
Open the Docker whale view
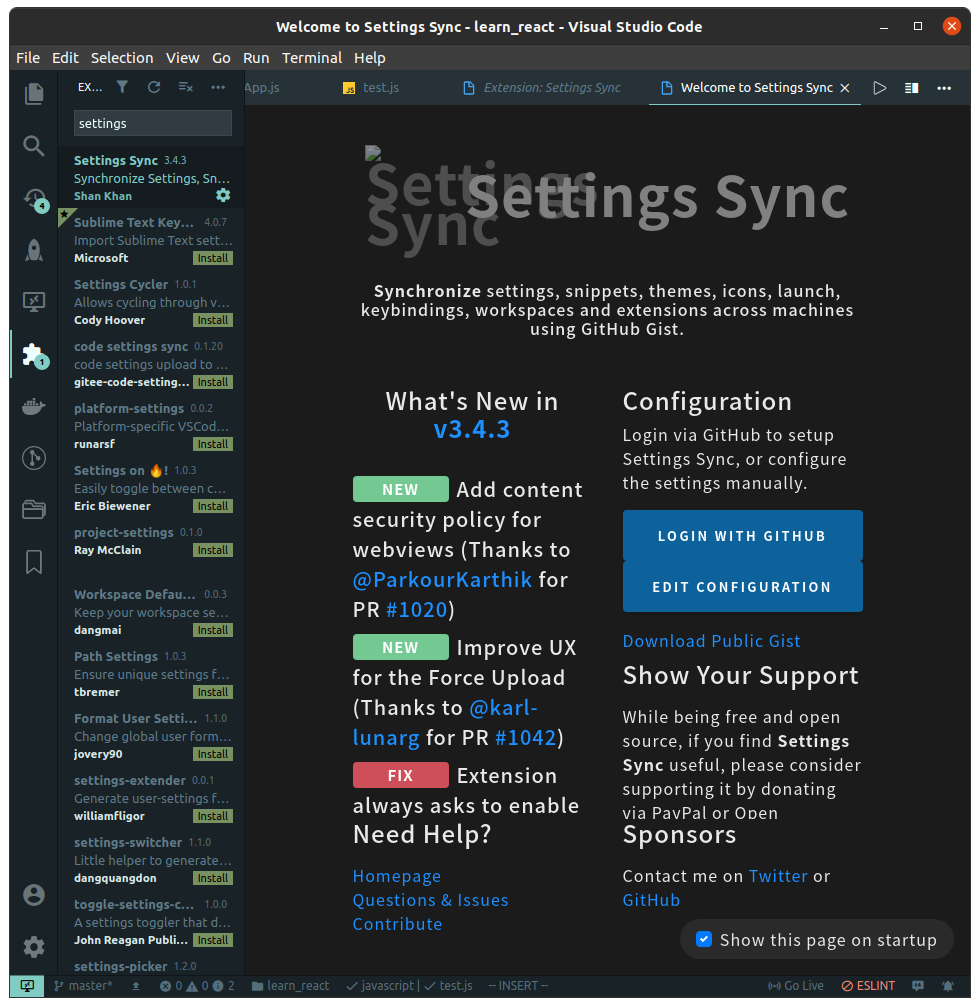[33, 407]
